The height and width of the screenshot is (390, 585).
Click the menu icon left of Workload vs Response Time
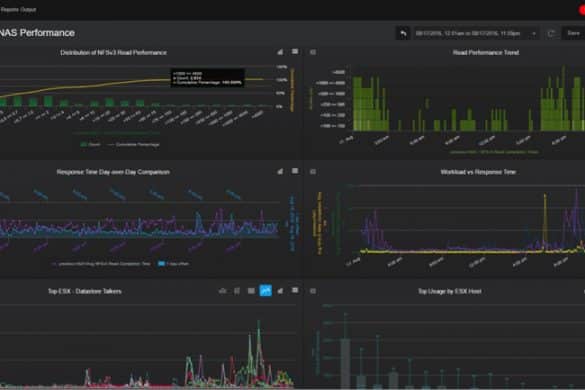click(x=313, y=172)
